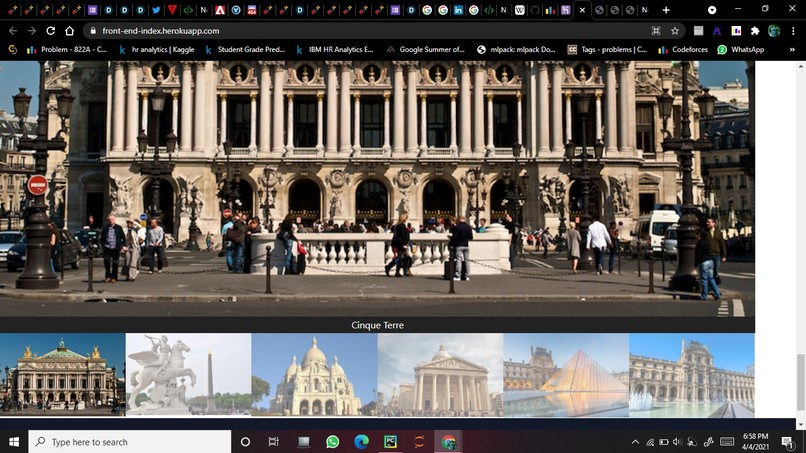Click the scrollbar down arrow

pyautogui.click(x=800, y=425)
